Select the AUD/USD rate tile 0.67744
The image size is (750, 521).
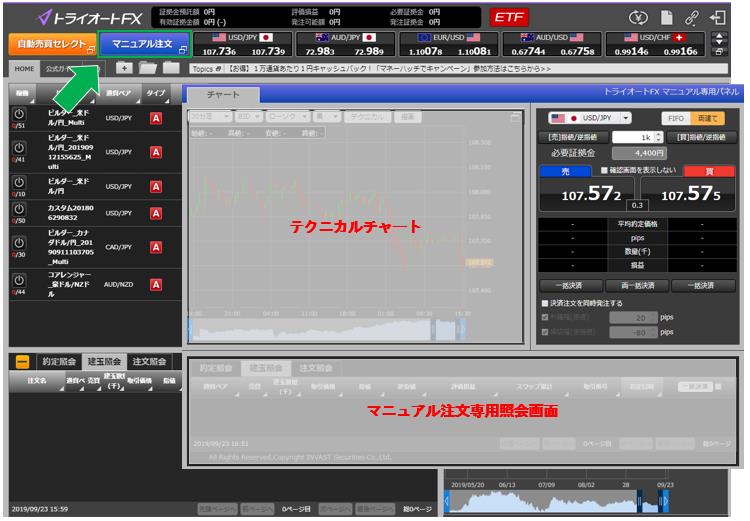pyautogui.click(x=552, y=44)
